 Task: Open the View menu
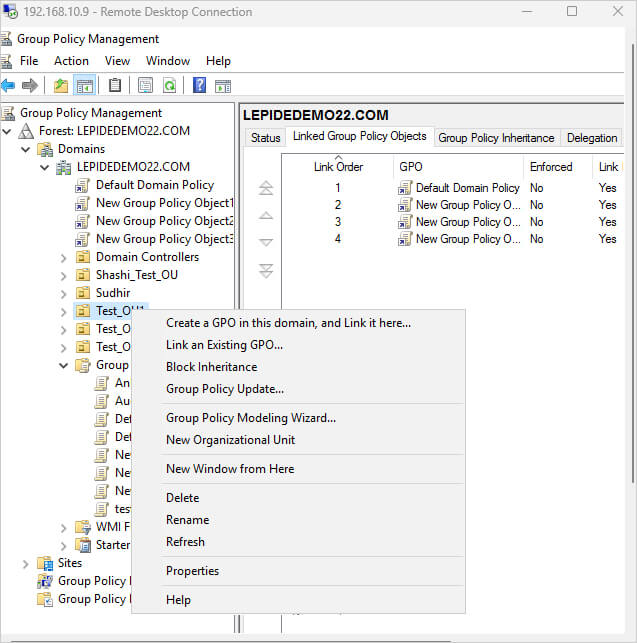(117, 61)
